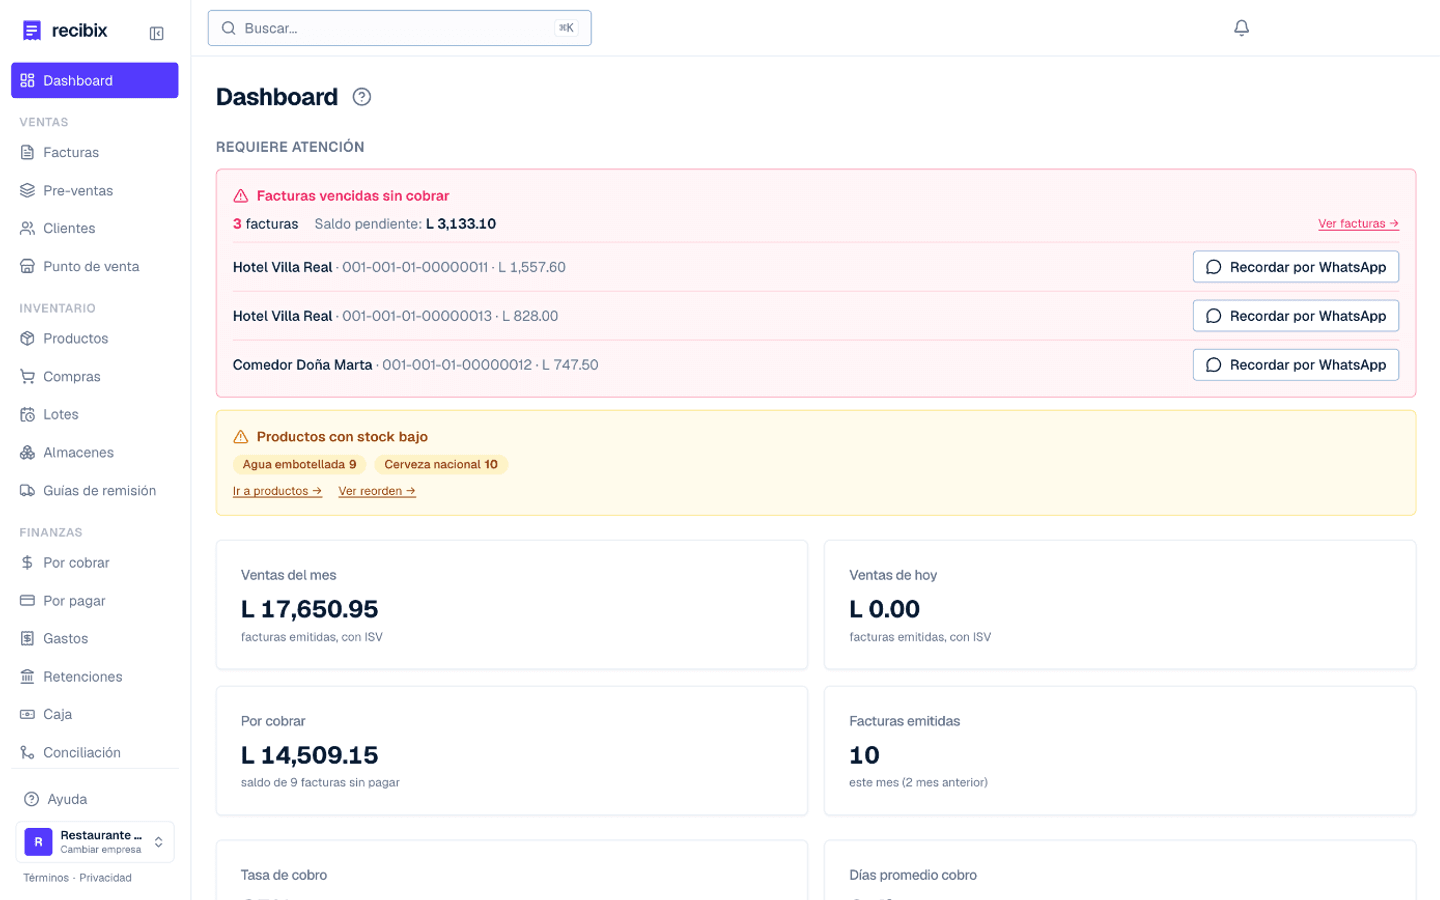1440x900 pixels.
Task: Open the Ventas de hoy card
Action: [x=1120, y=605]
